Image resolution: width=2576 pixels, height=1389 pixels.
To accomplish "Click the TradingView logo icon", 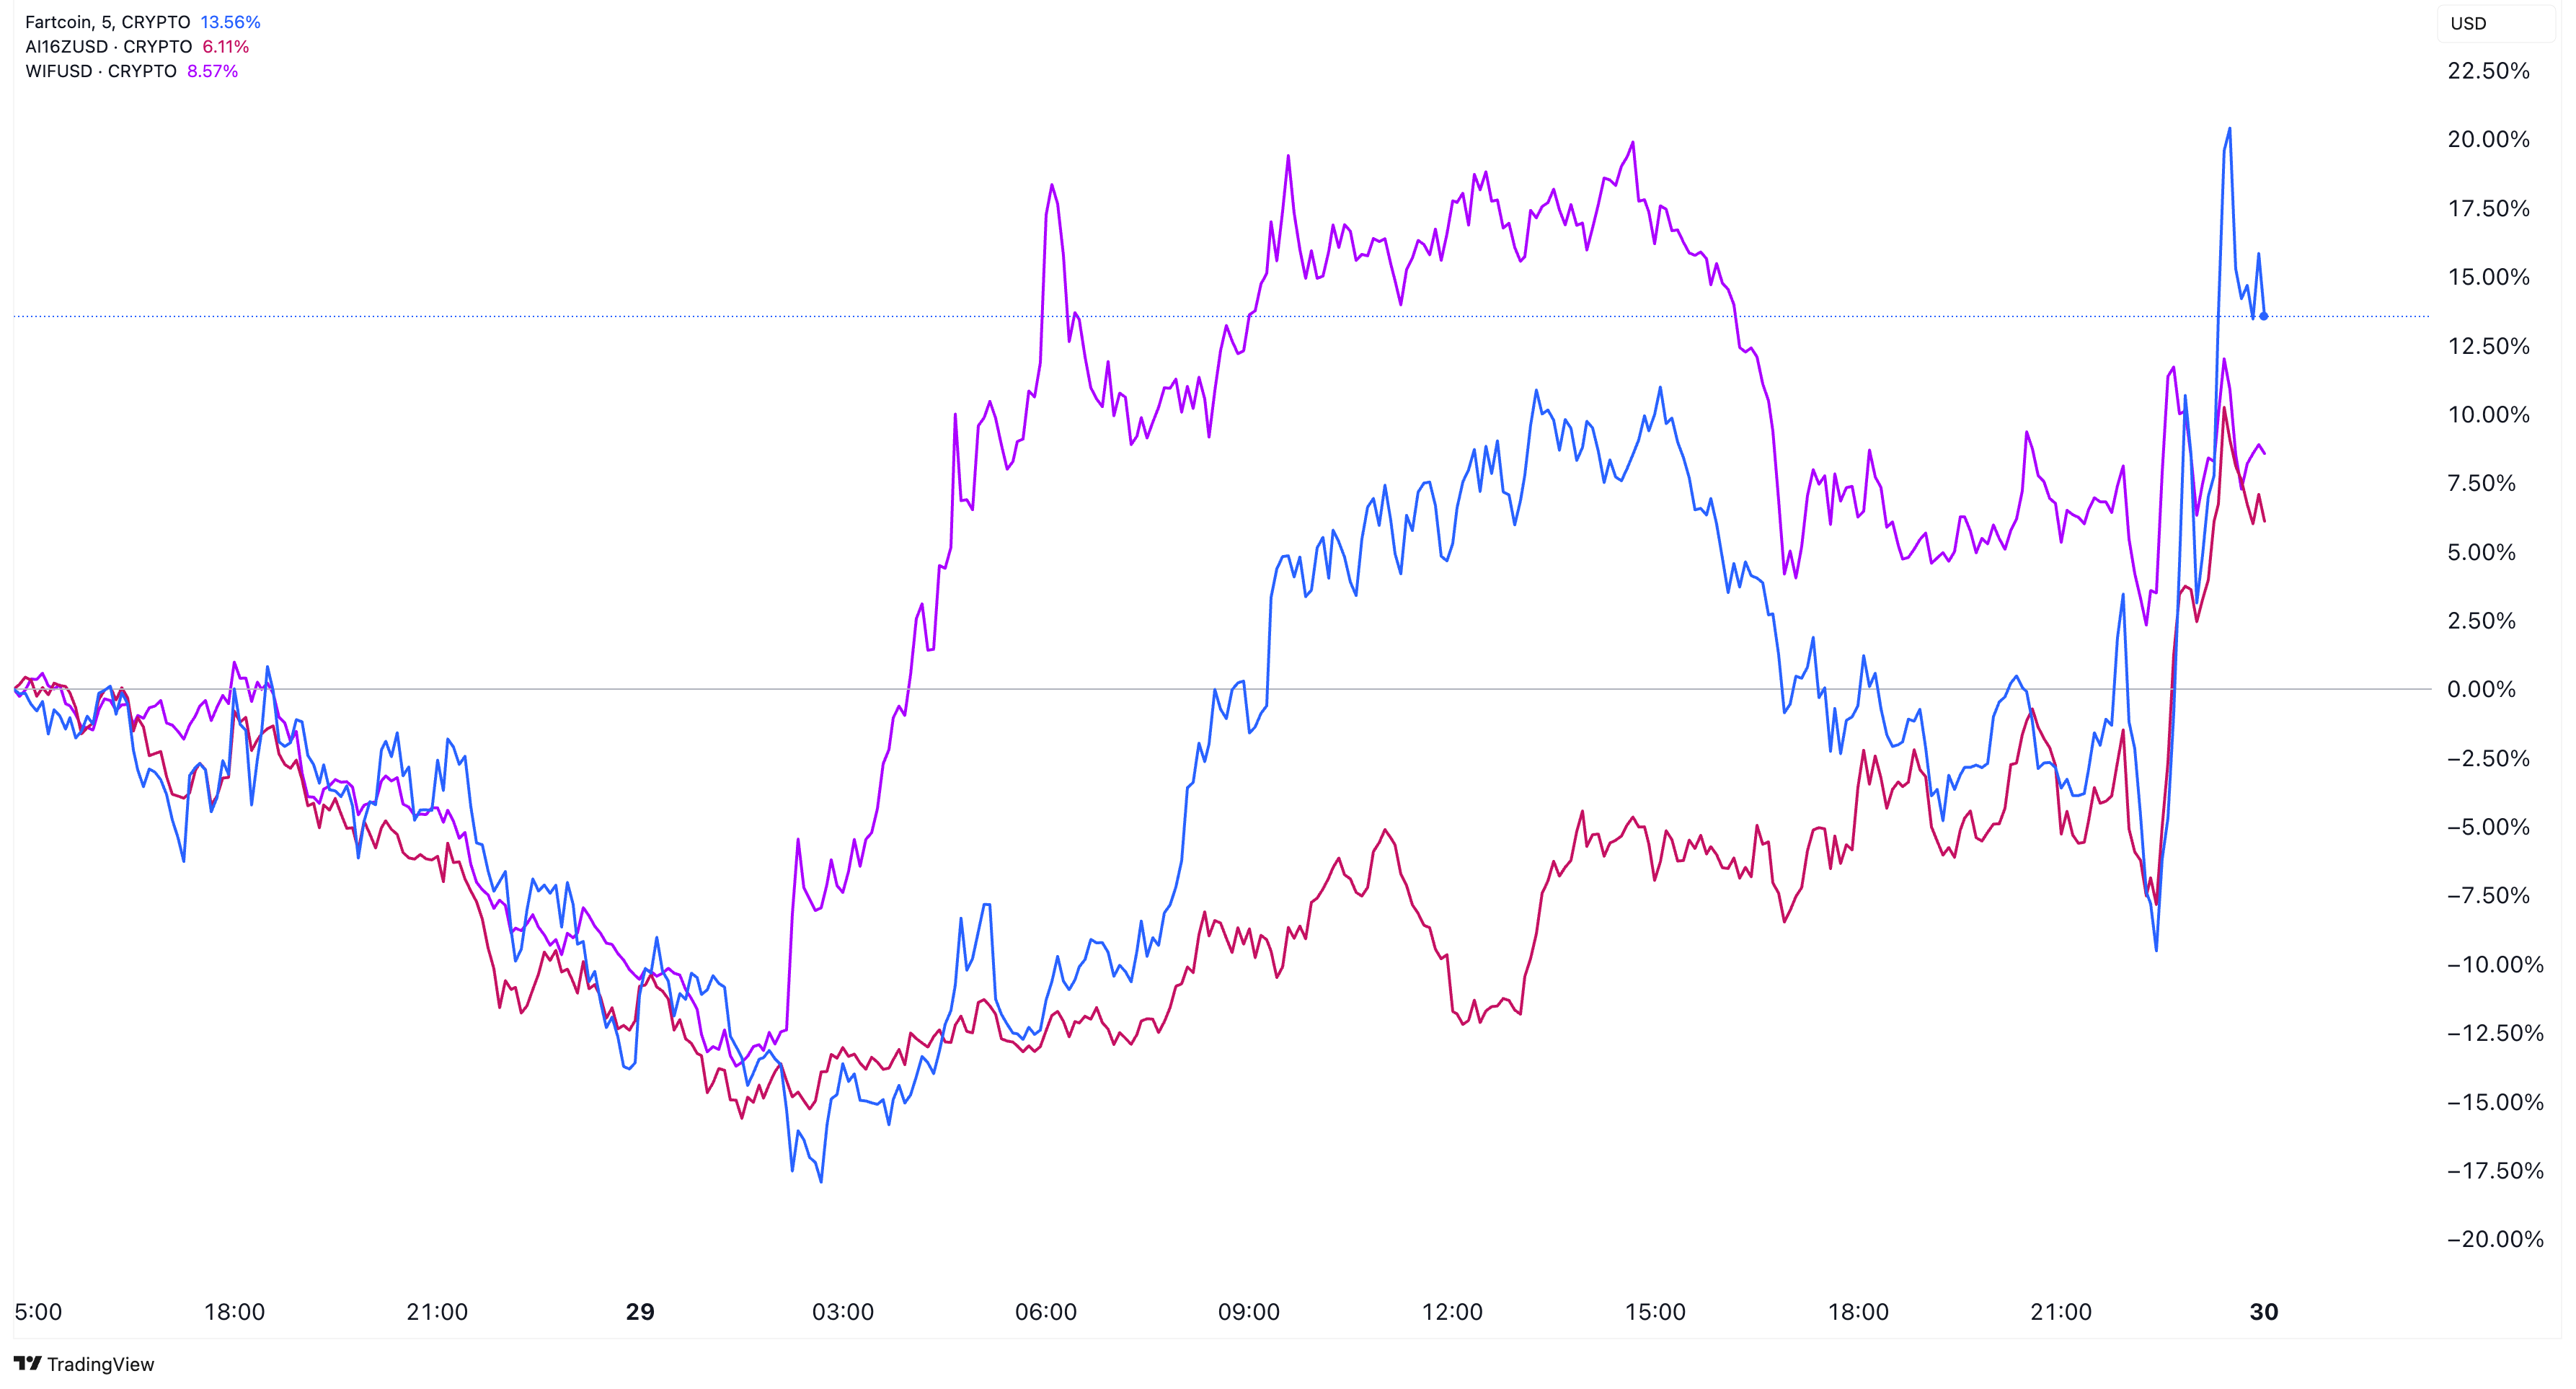I will click(27, 1363).
